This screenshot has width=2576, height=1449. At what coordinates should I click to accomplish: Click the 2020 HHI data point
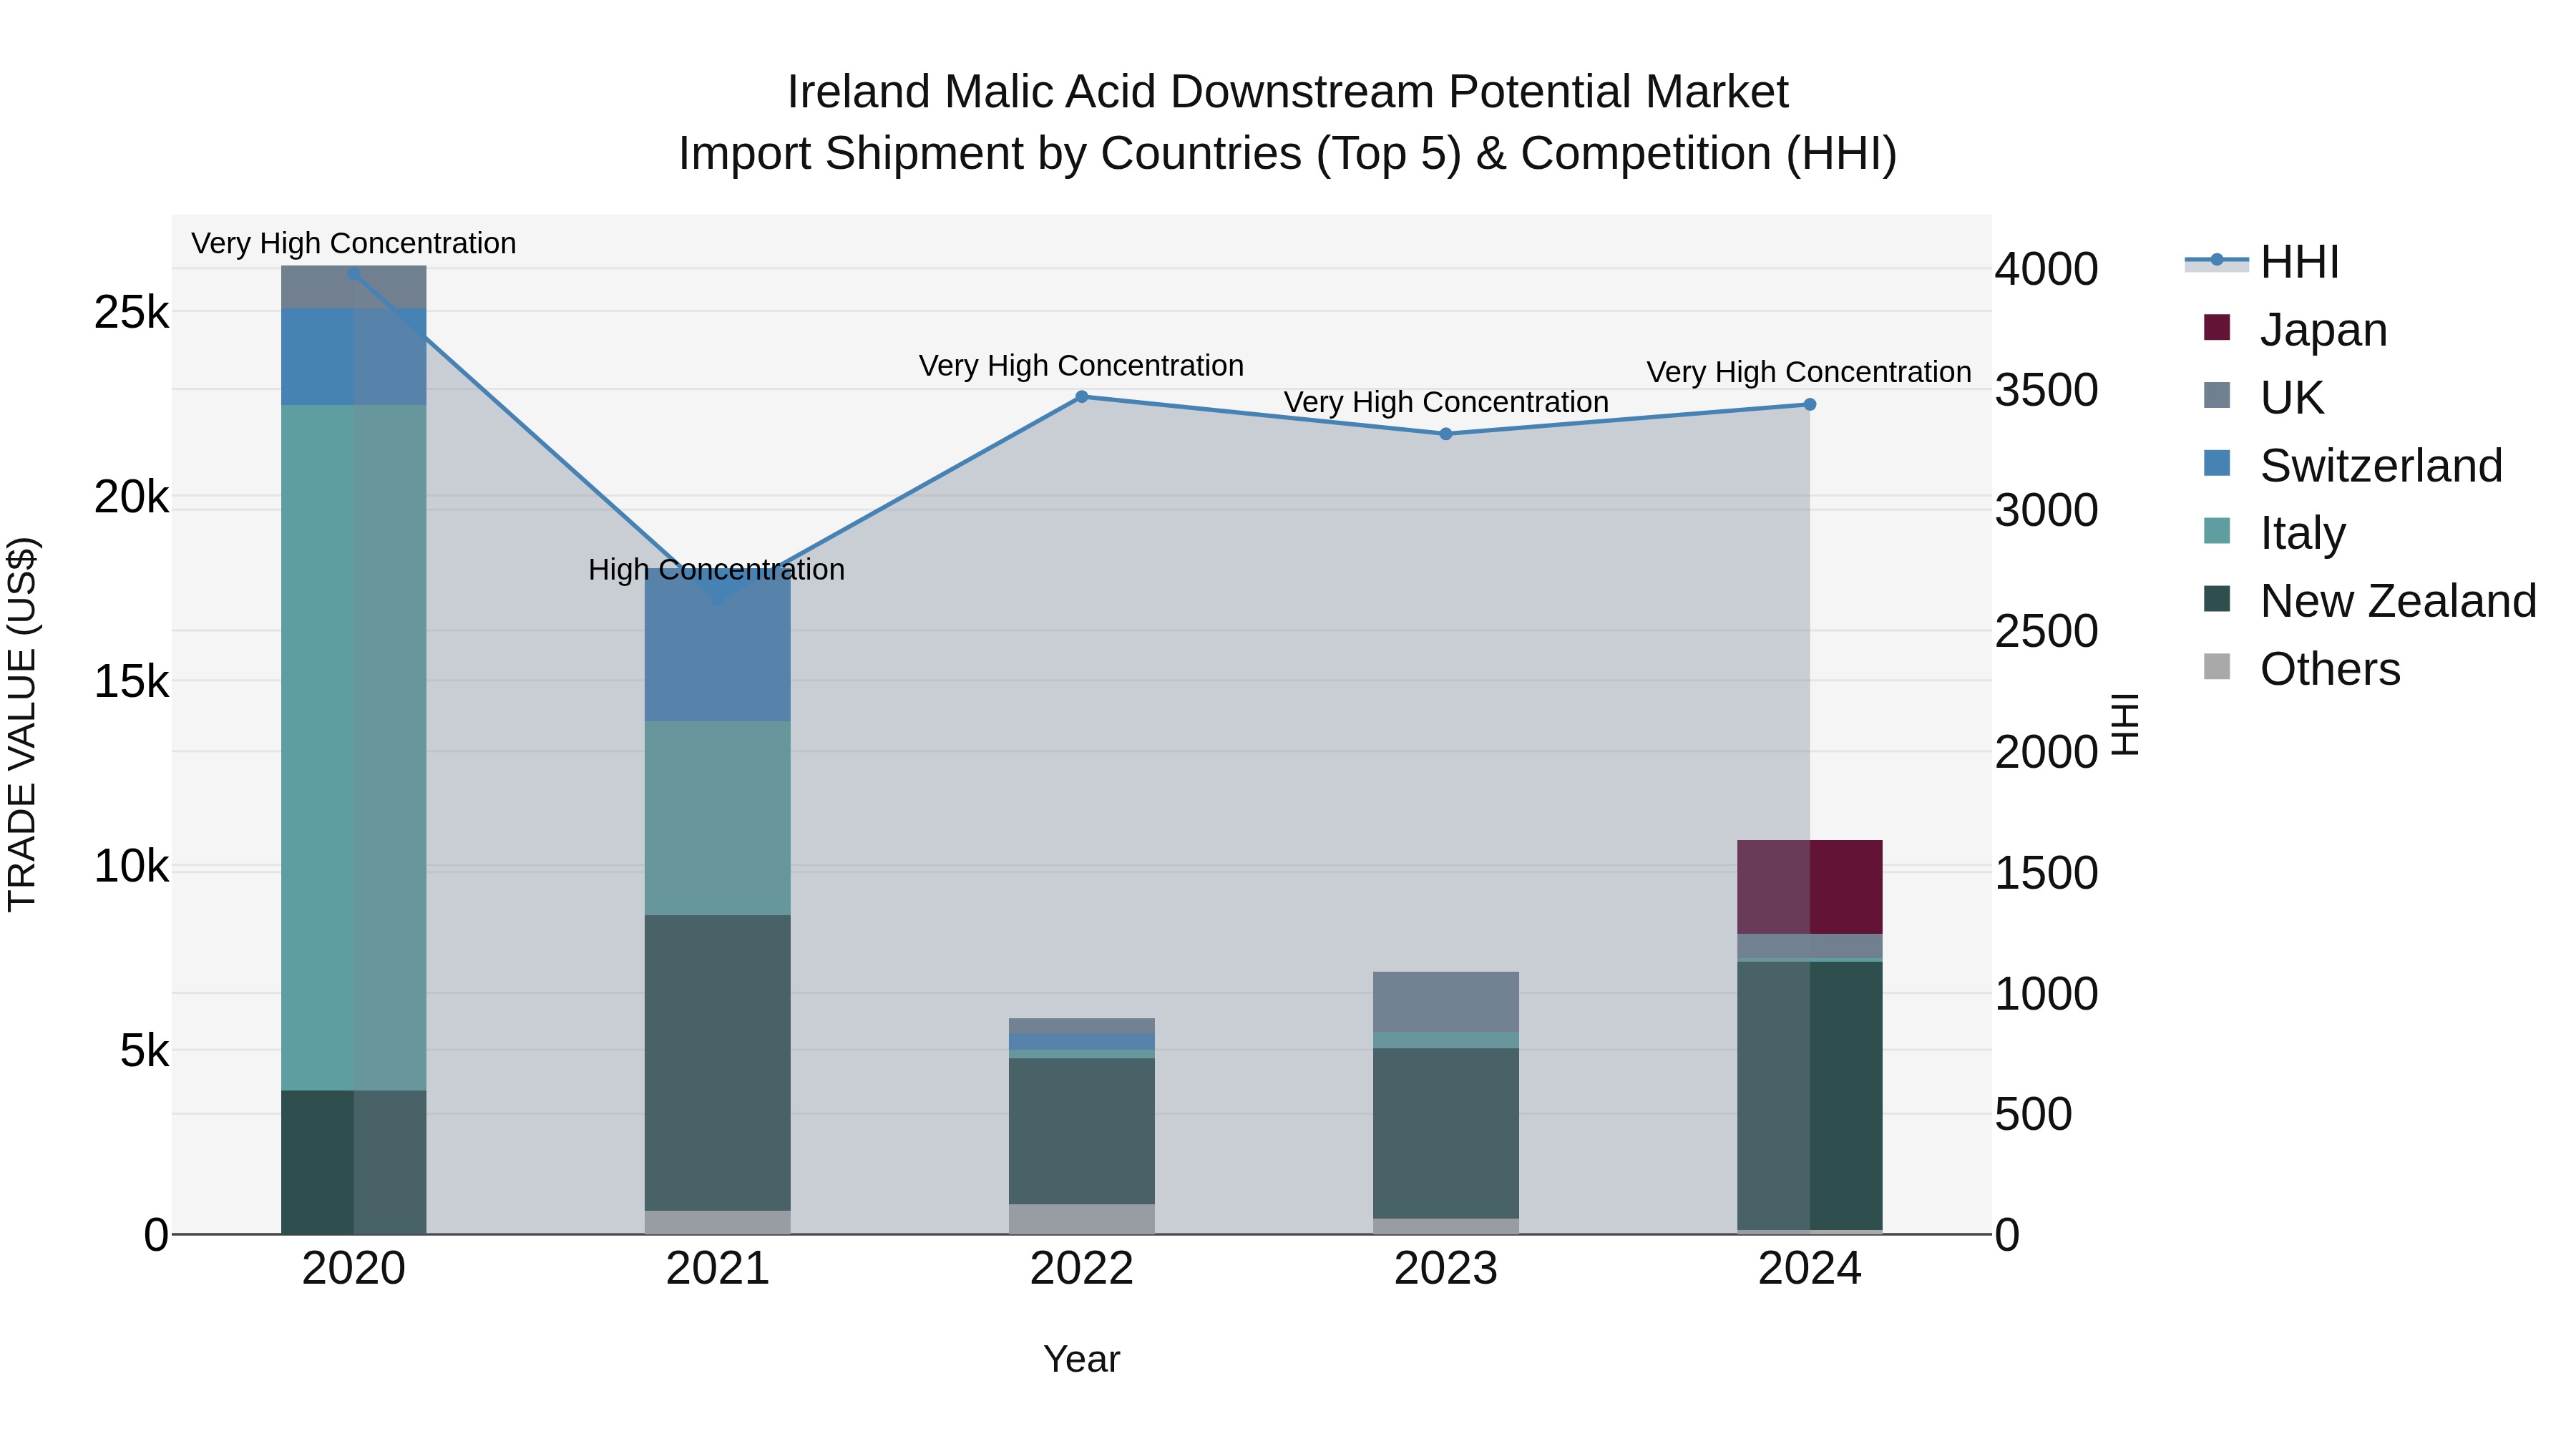(354, 274)
